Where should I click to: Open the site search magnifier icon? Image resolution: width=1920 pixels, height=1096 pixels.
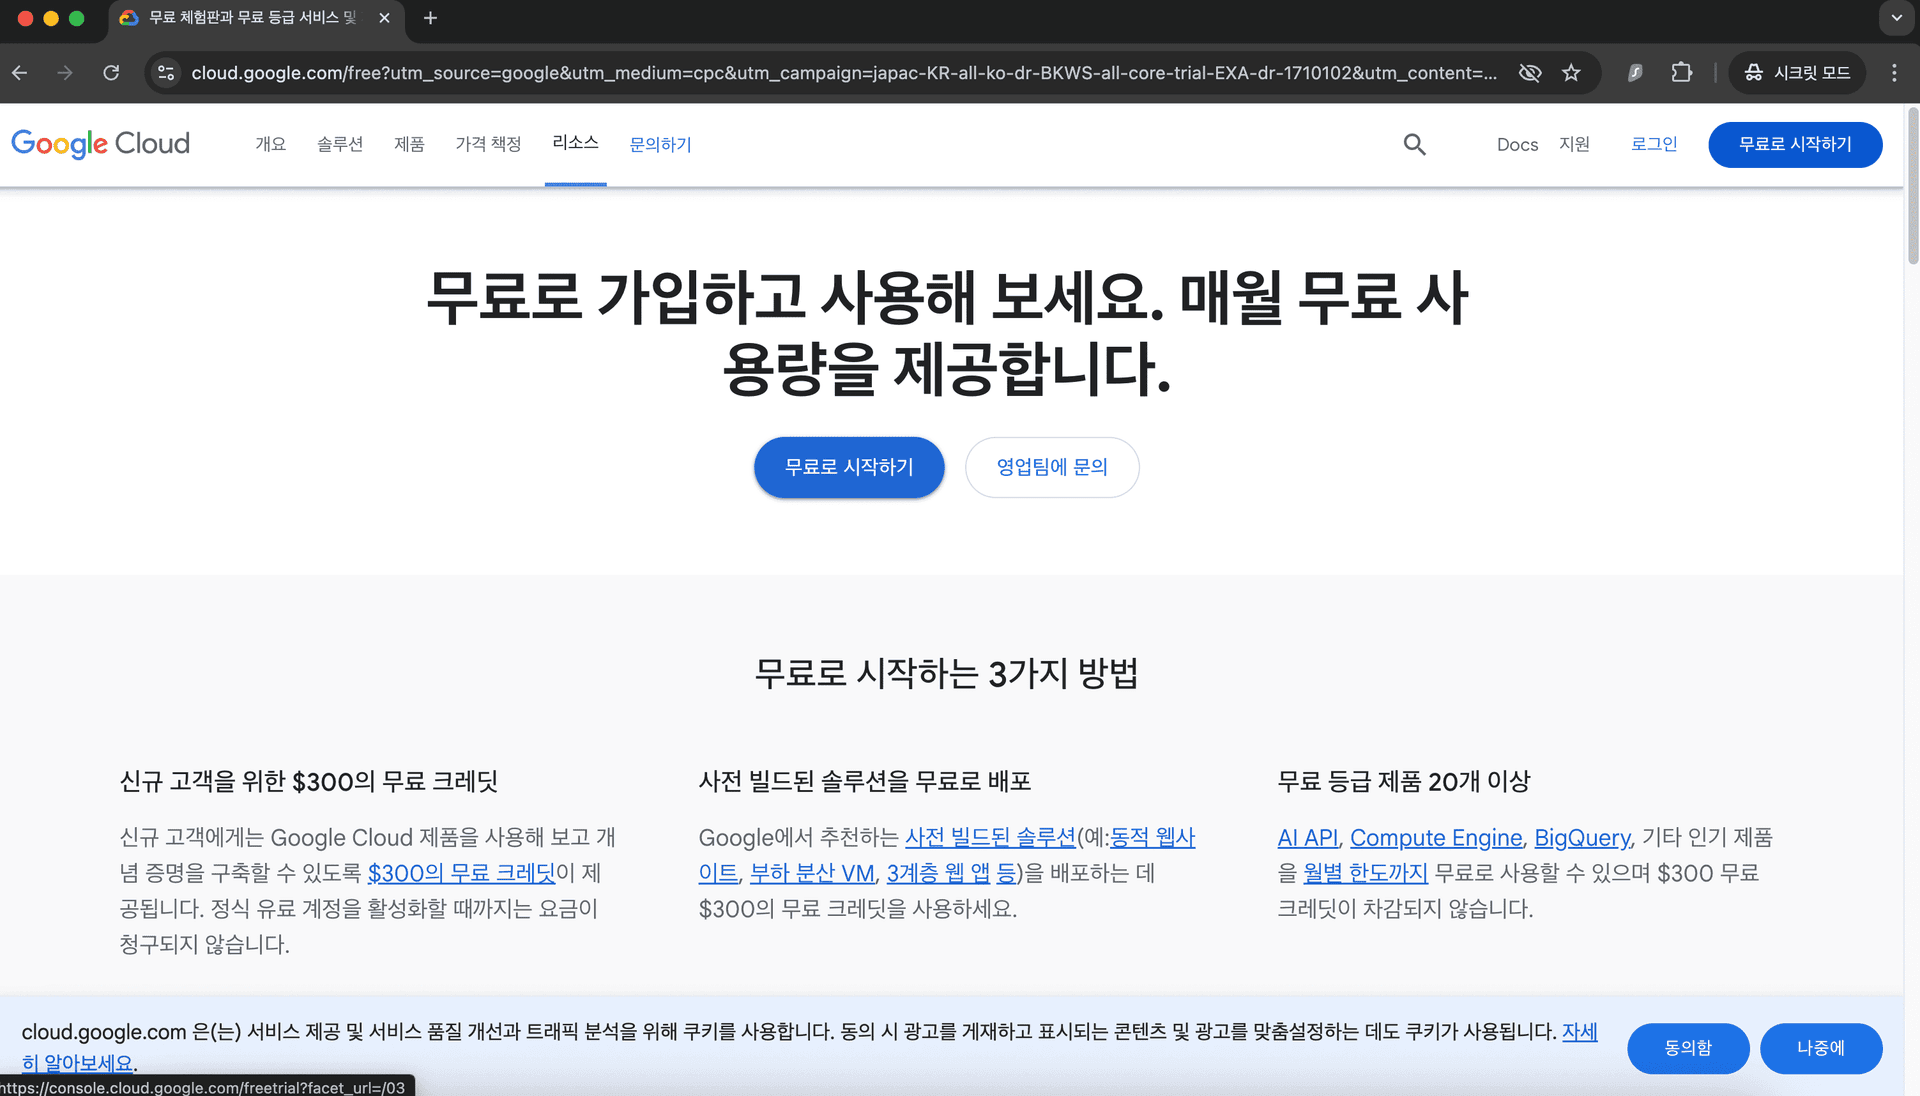click(x=1414, y=144)
